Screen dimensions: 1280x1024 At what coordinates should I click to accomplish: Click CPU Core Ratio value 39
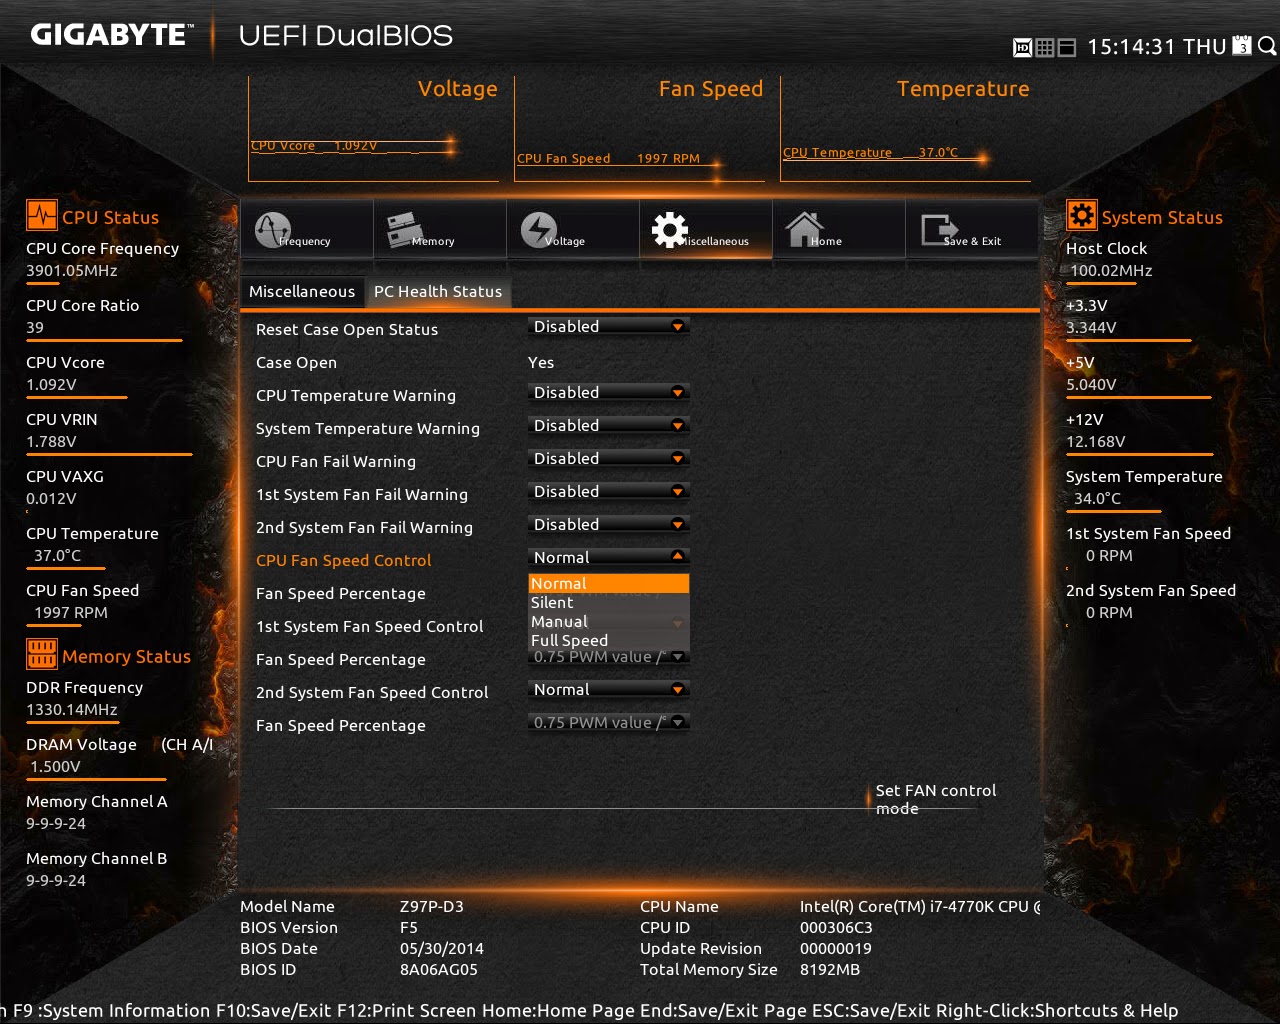point(35,328)
